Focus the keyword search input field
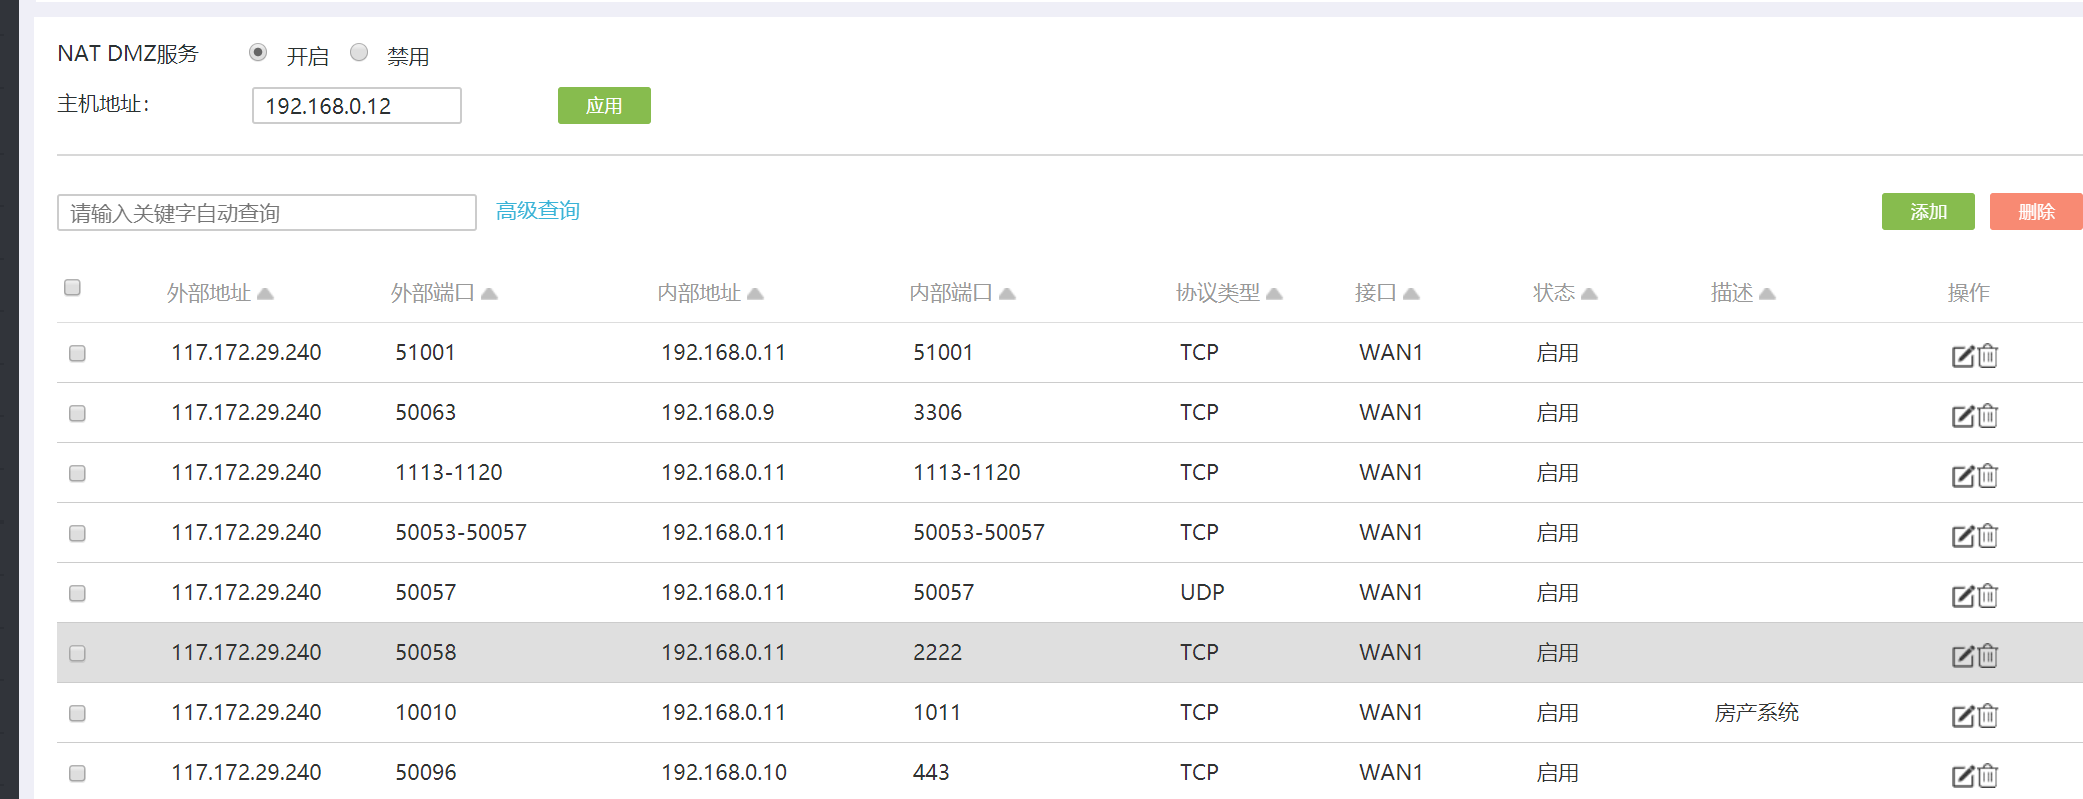The image size is (2083, 799). [x=266, y=213]
